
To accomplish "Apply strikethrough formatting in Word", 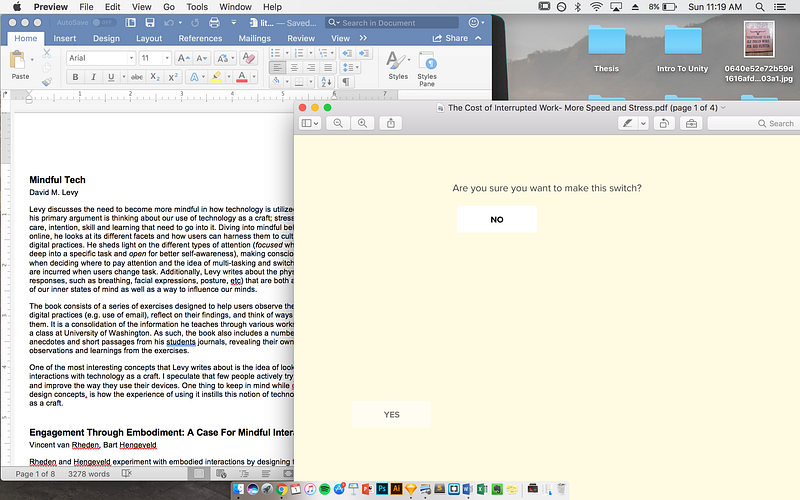I will click(137, 77).
